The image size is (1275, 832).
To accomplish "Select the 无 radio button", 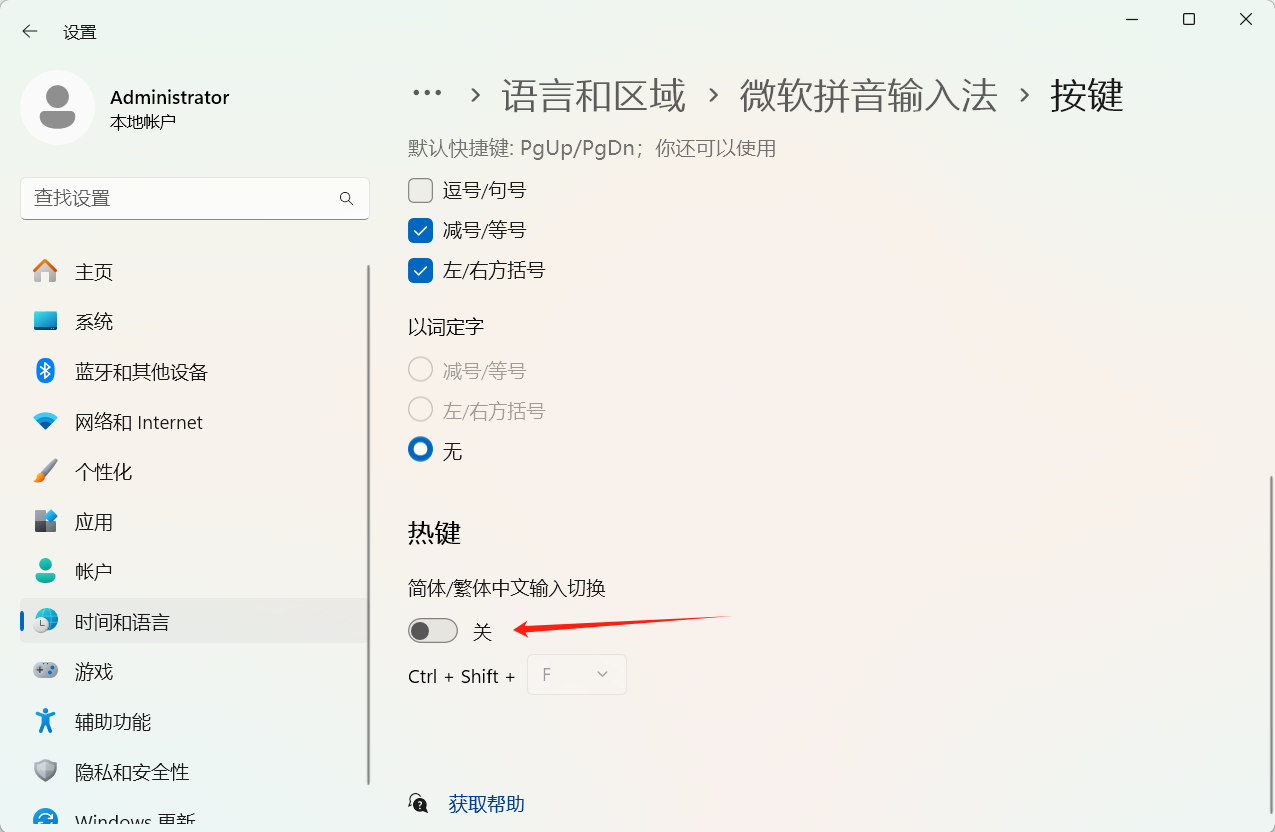I will [x=420, y=450].
